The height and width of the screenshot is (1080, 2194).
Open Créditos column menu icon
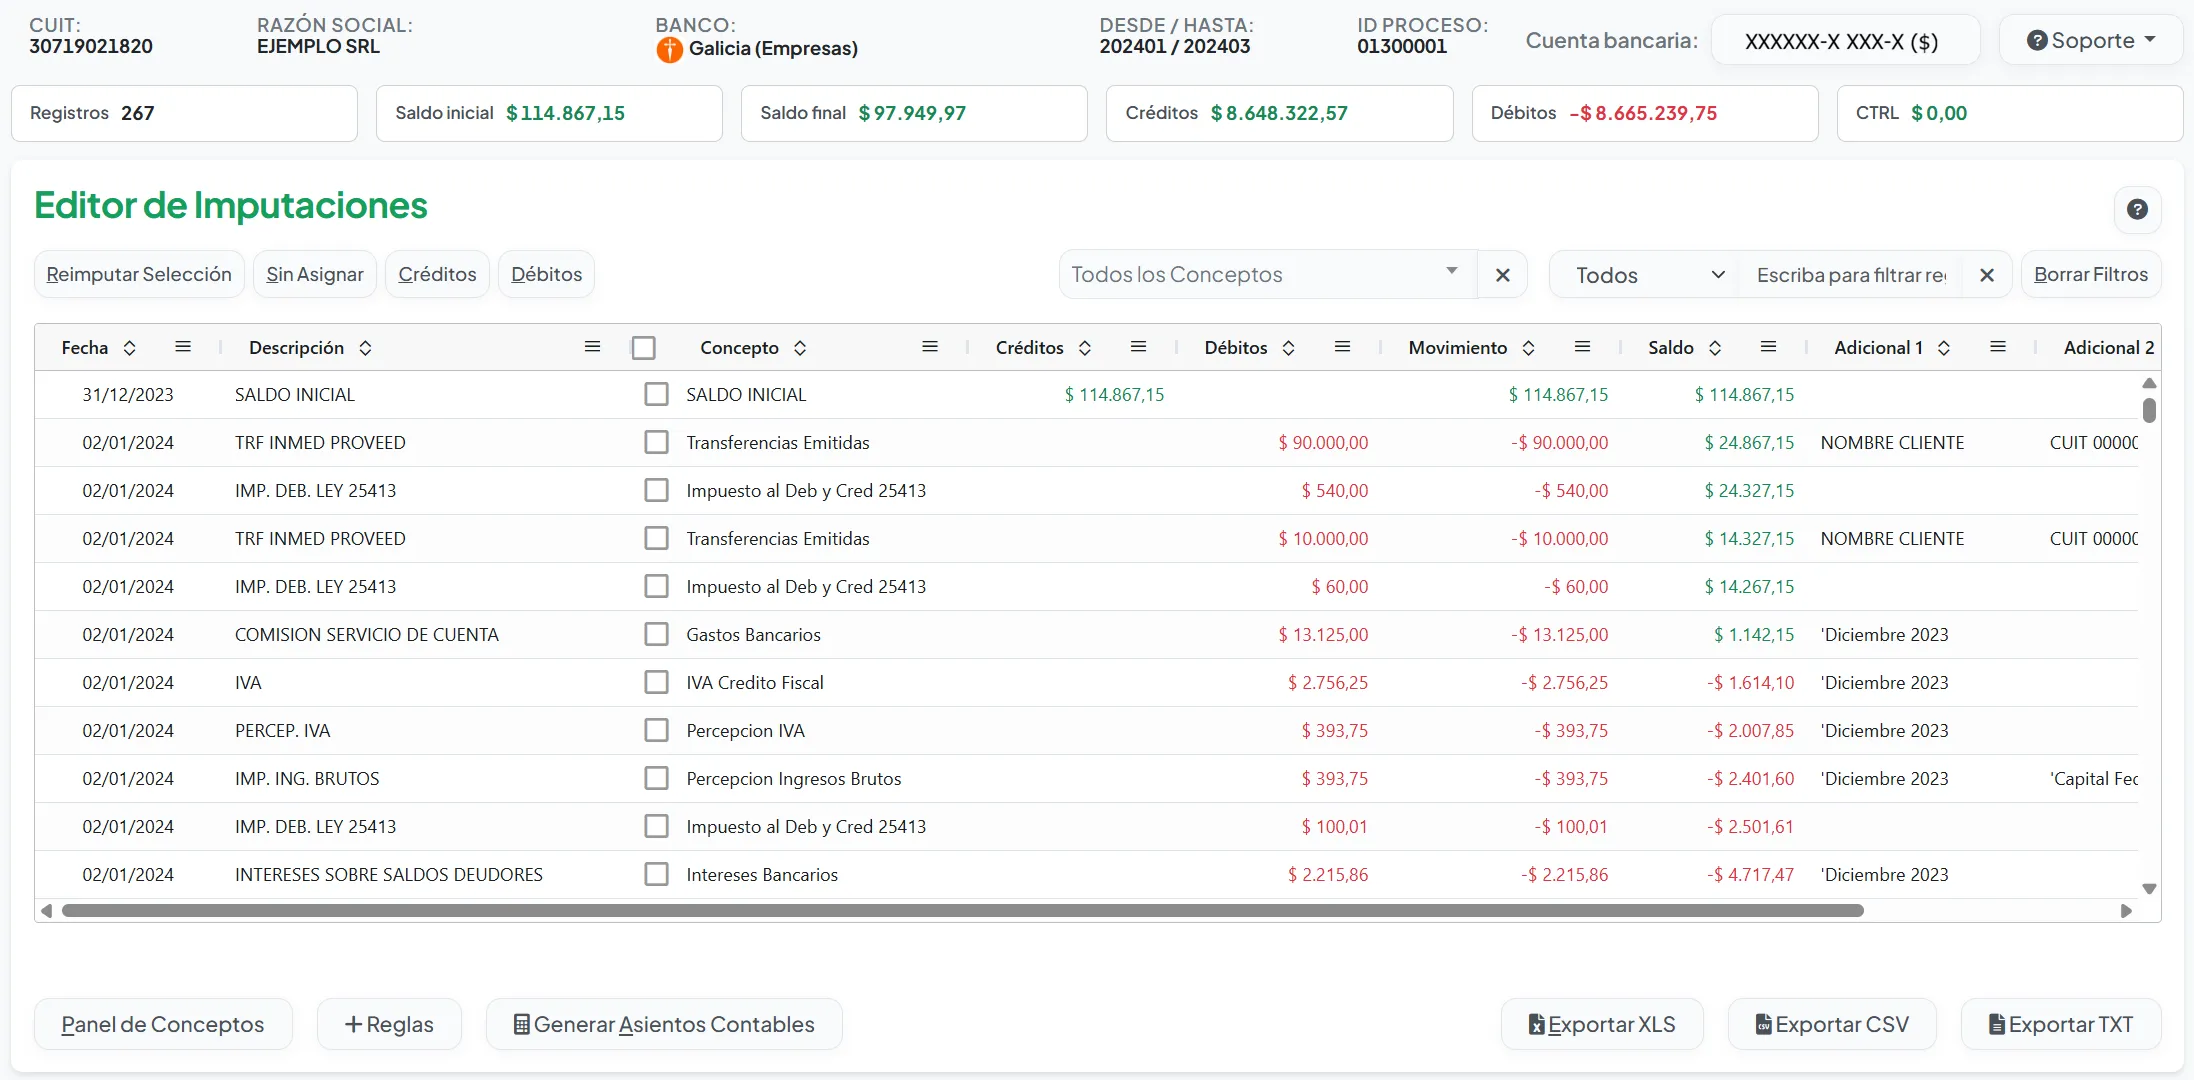[1138, 347]
